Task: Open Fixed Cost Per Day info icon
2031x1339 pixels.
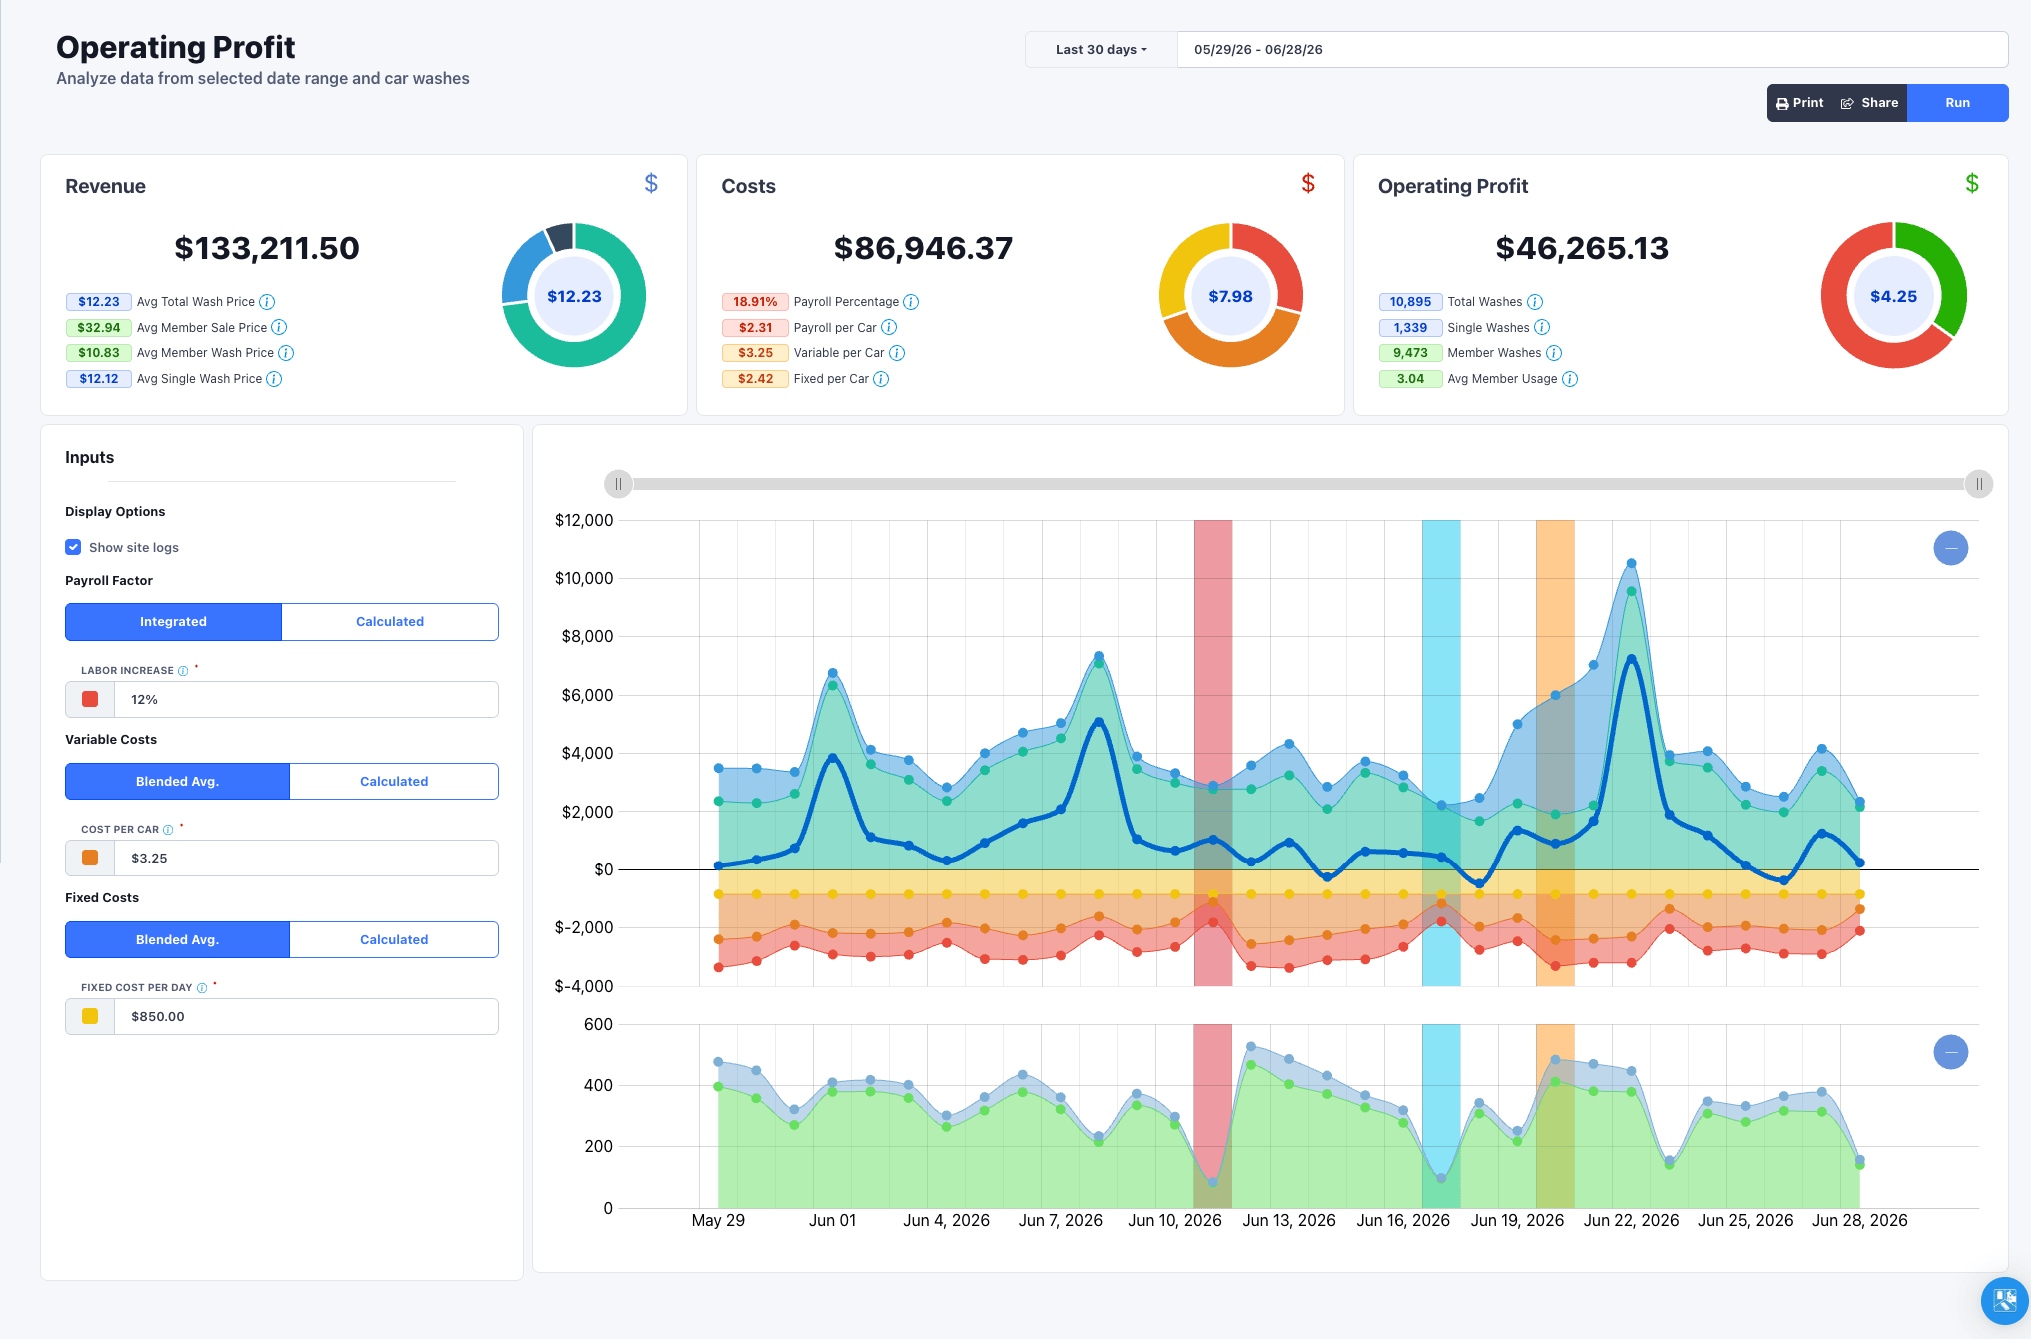Action: click(202, 988)
